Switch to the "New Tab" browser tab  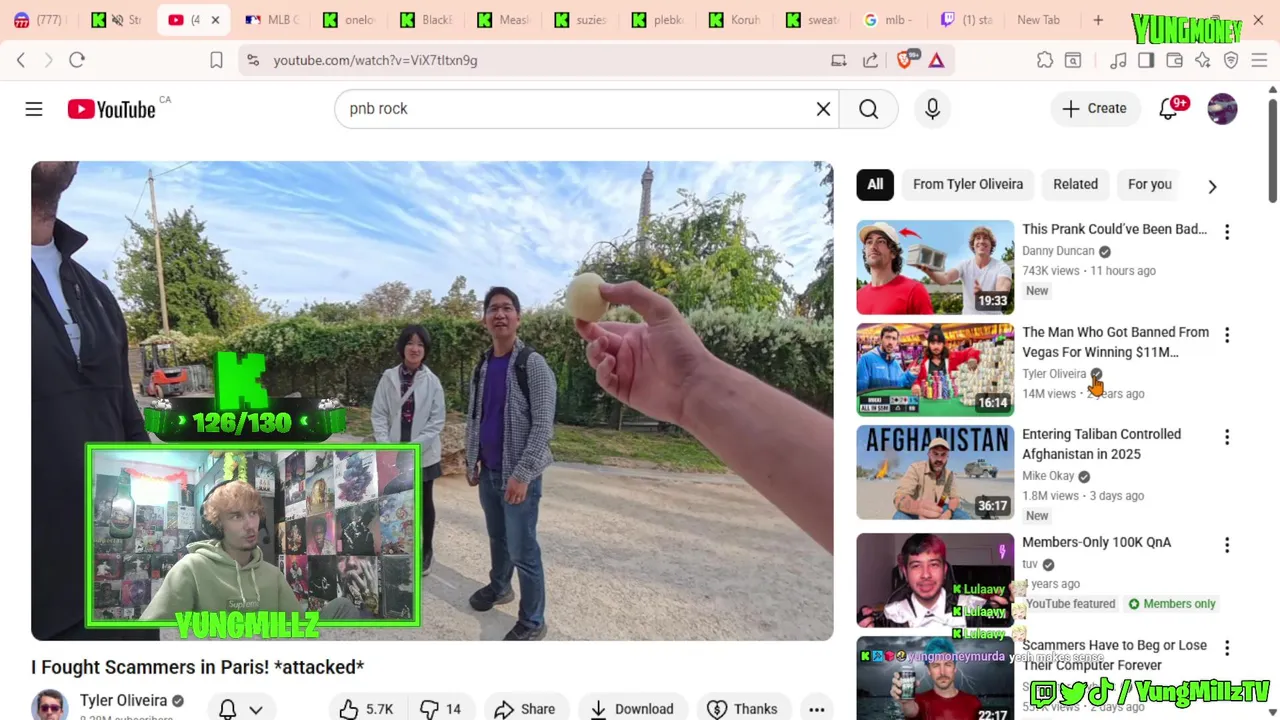1038,20
